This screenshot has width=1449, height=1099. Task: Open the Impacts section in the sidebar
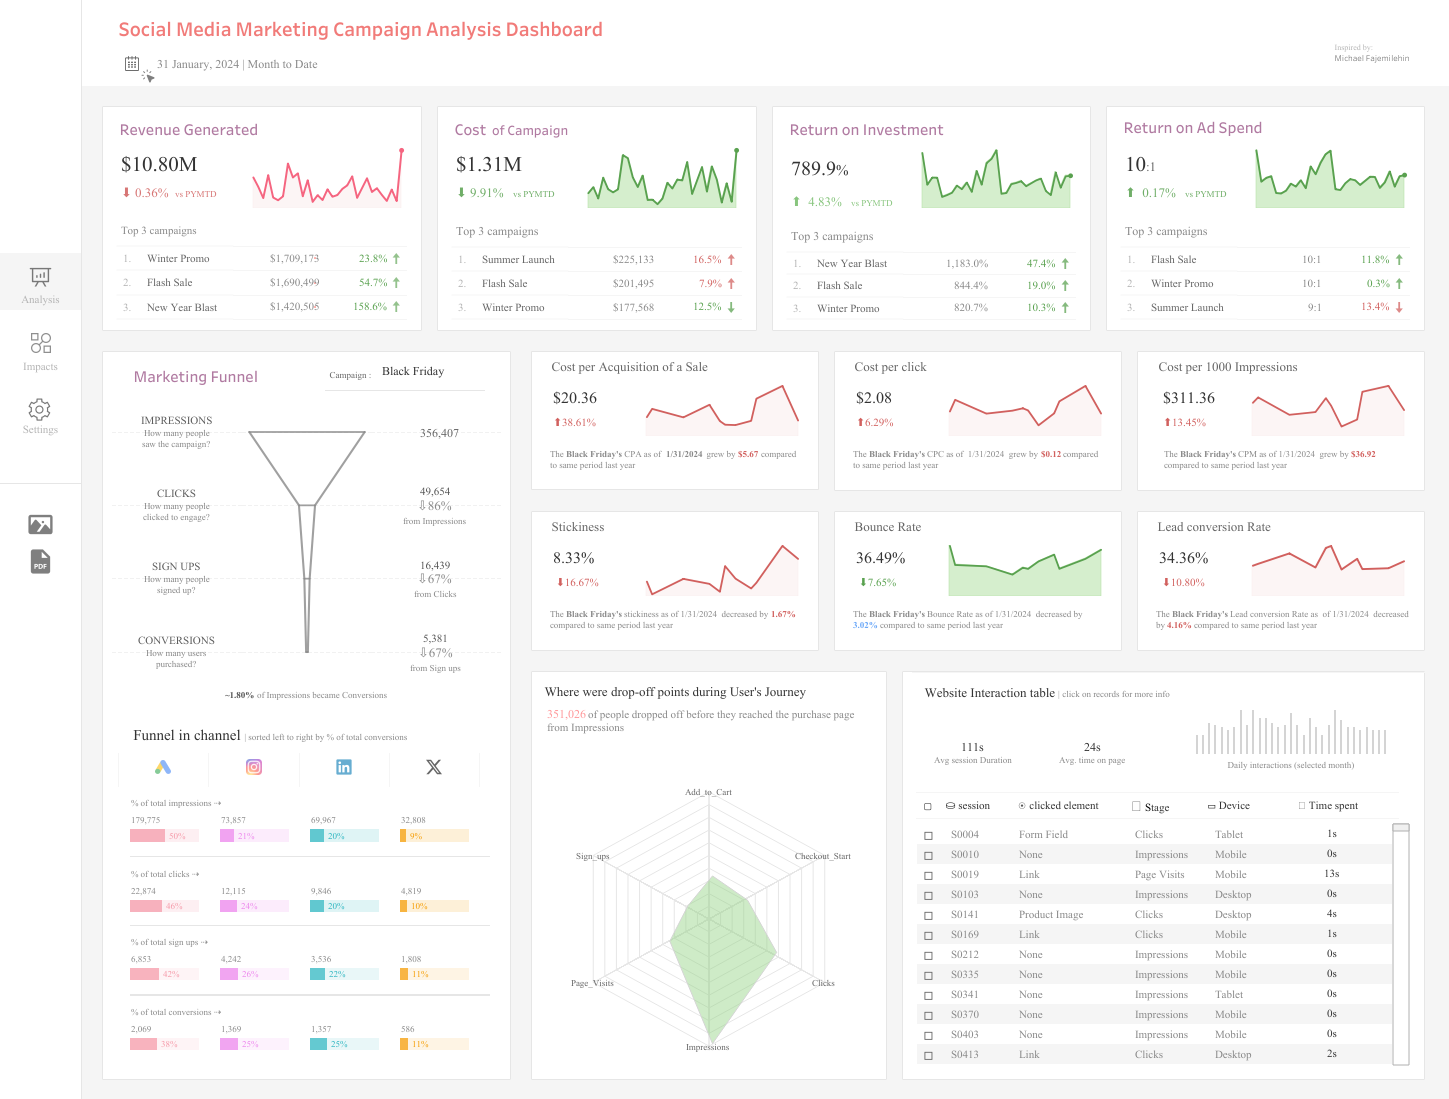pos(40,350)
